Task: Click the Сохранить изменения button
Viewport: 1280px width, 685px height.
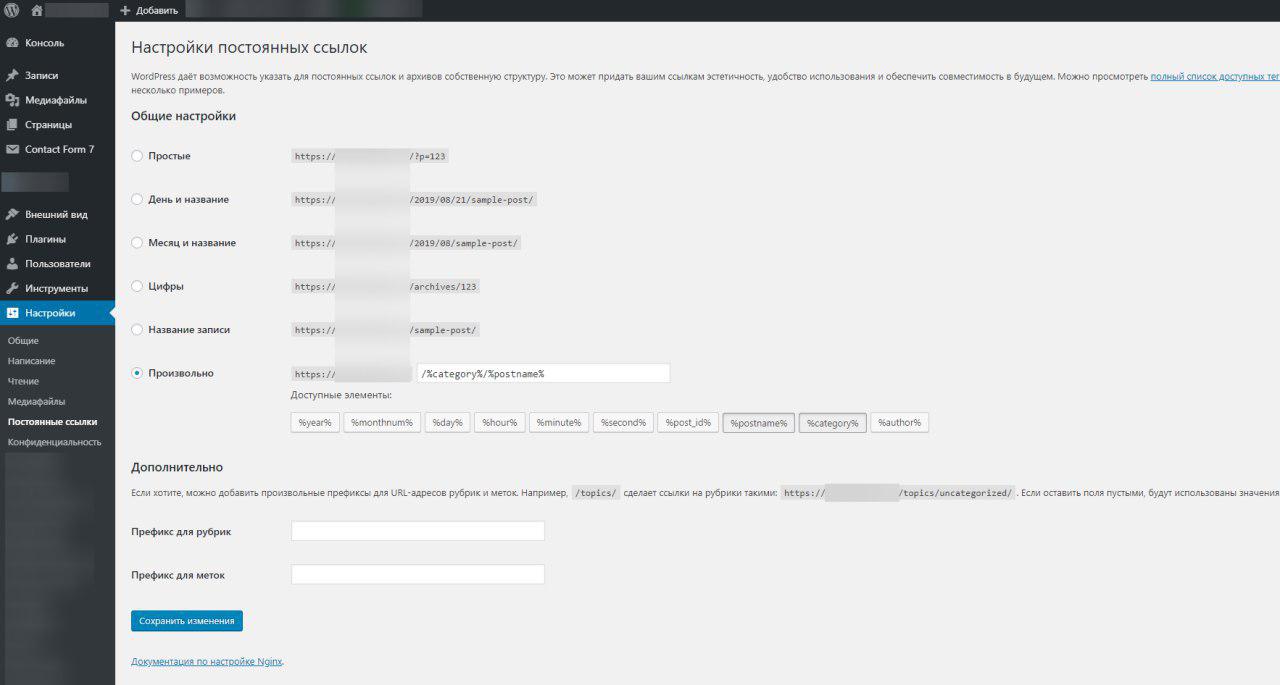Action: (x=186, y=621)
